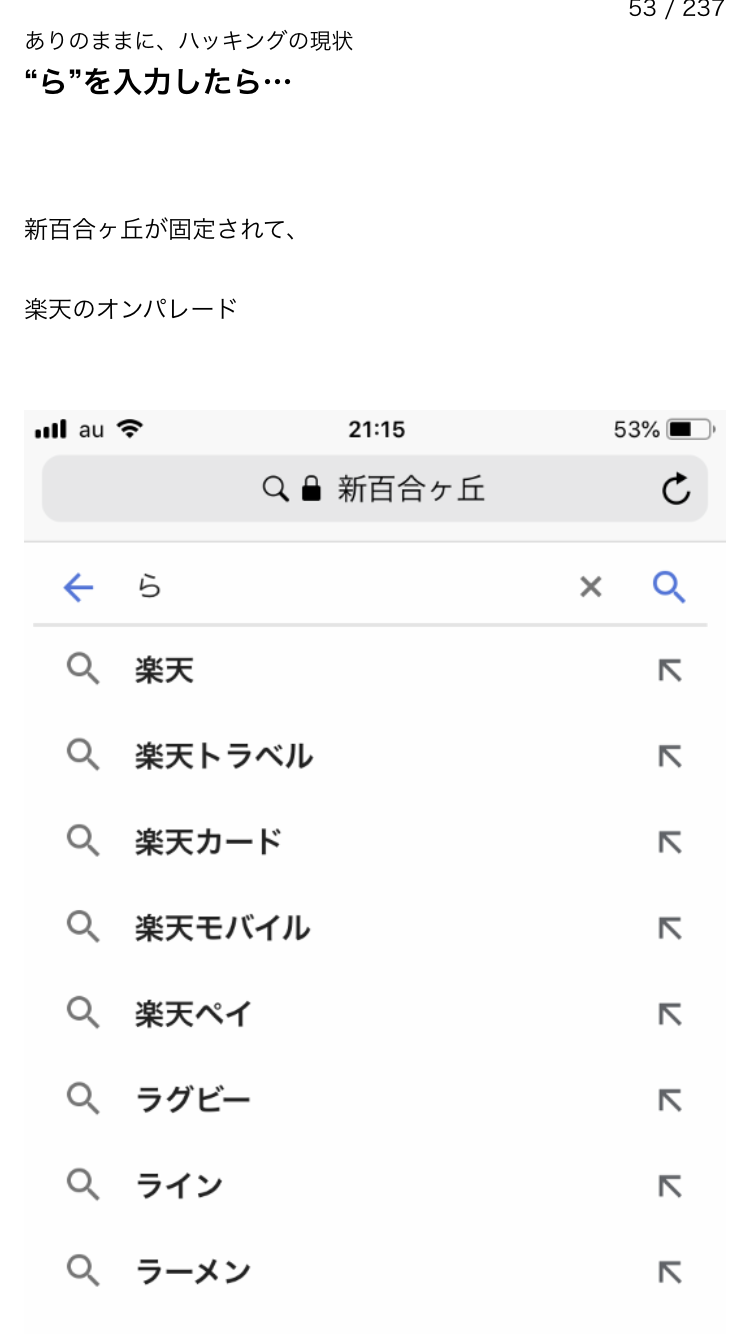Open the 楽天モバイル suggestion

click(x=223, y=928)
